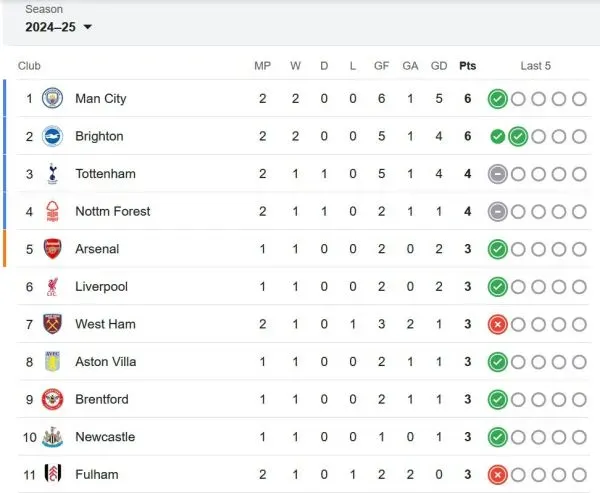Click the Fulham club crest
Viewport: 600px width, 493px height.
[x=52, y=474]
